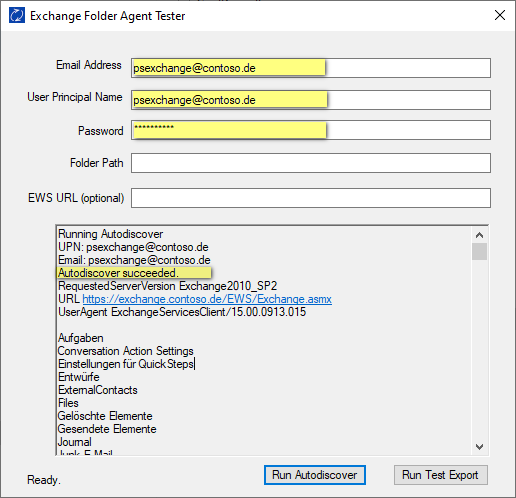Image resolution: width=516 pixels, height=498 pixels.
Task: Activate the EWS URL optional field
Action: 311,198
